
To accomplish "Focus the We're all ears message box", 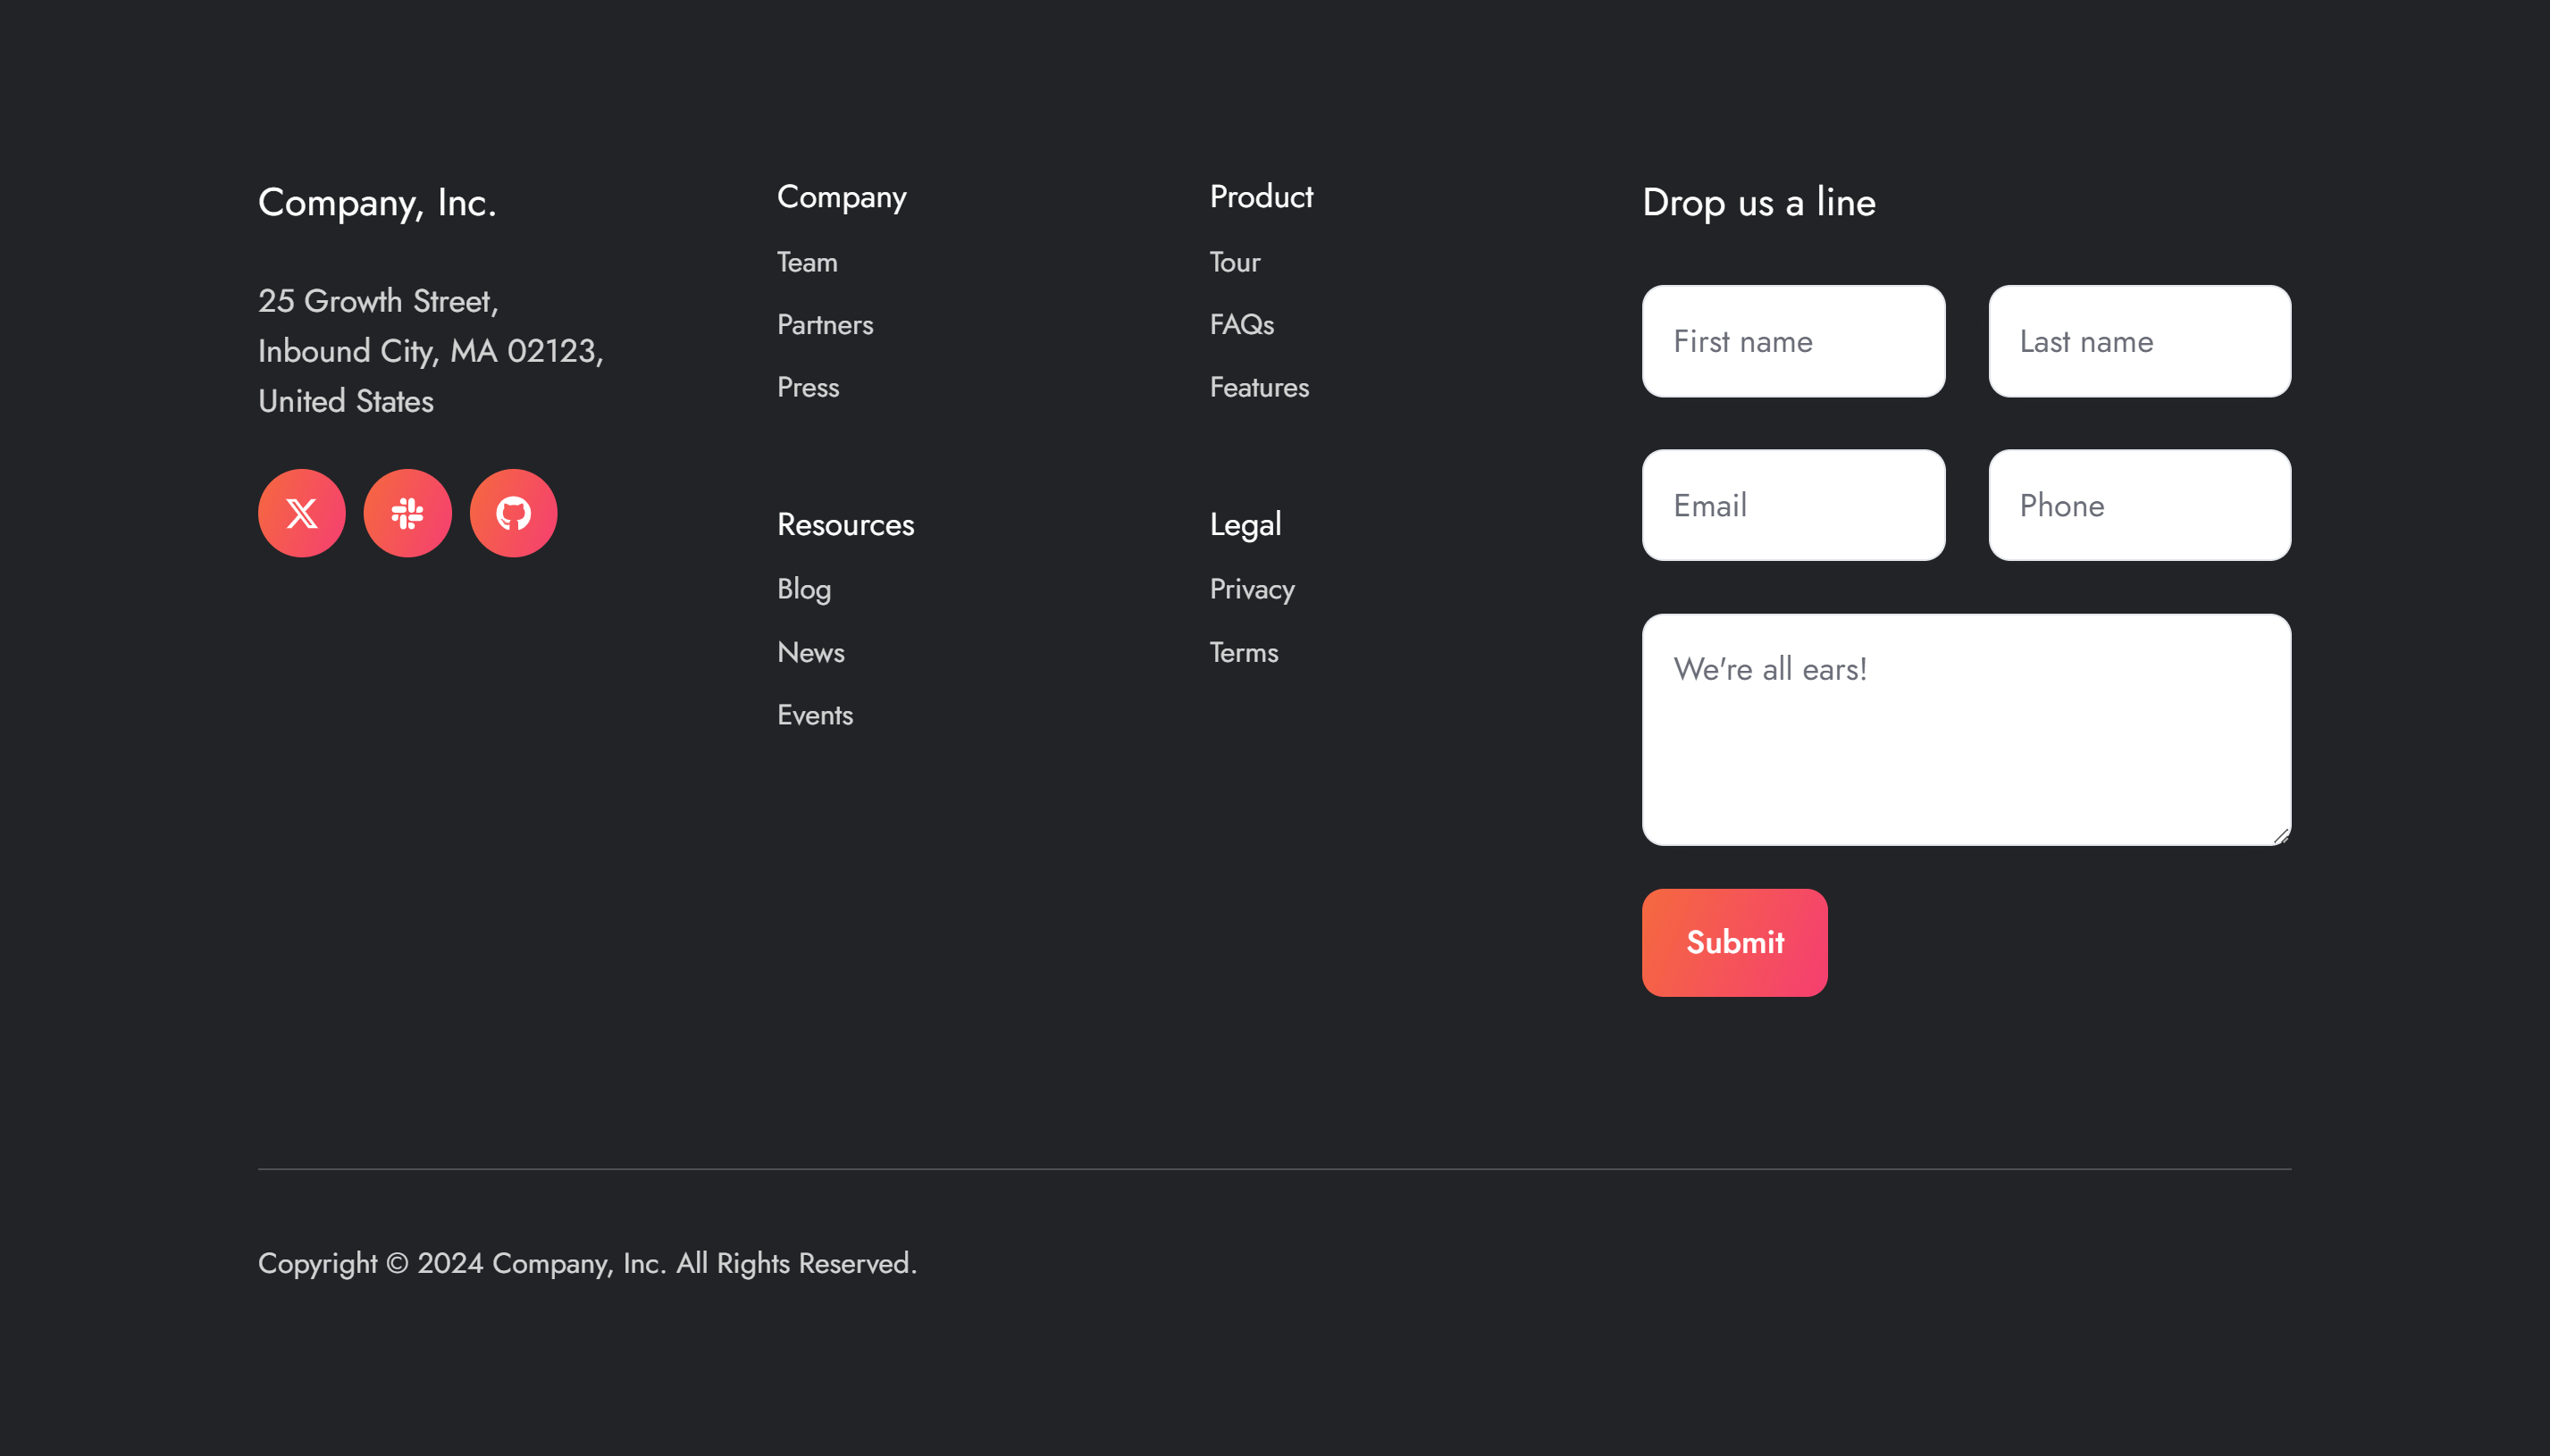I will 1965,730.
